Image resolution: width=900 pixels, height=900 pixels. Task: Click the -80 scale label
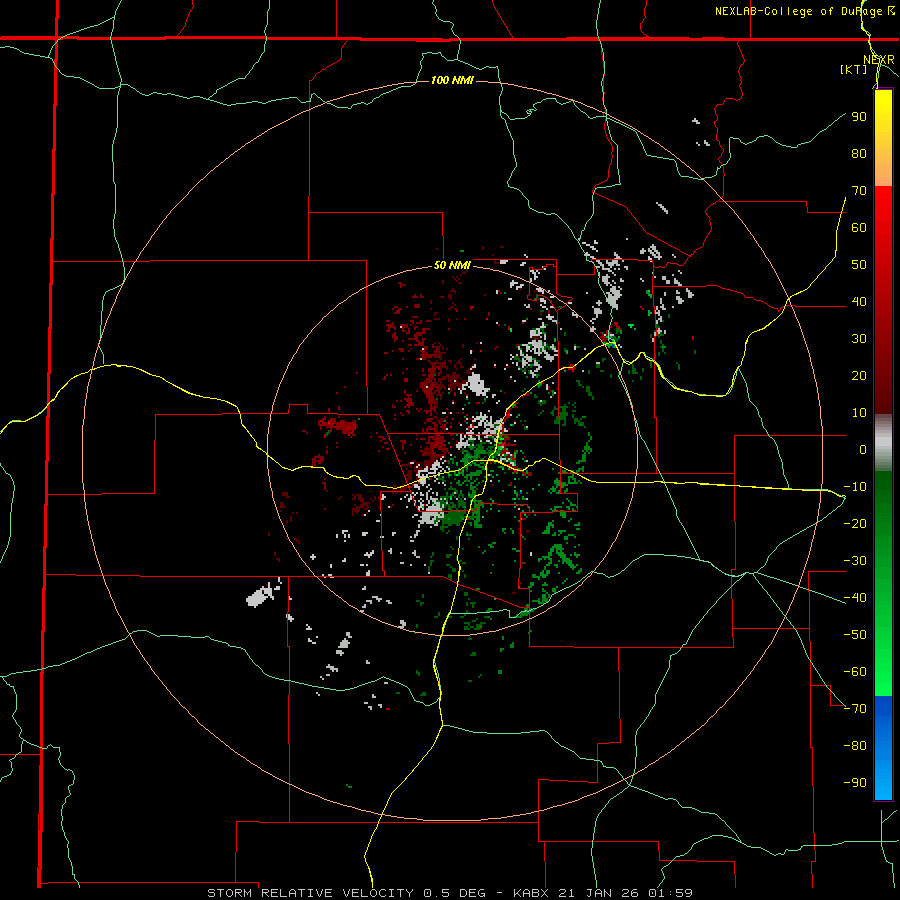(855, 746)
